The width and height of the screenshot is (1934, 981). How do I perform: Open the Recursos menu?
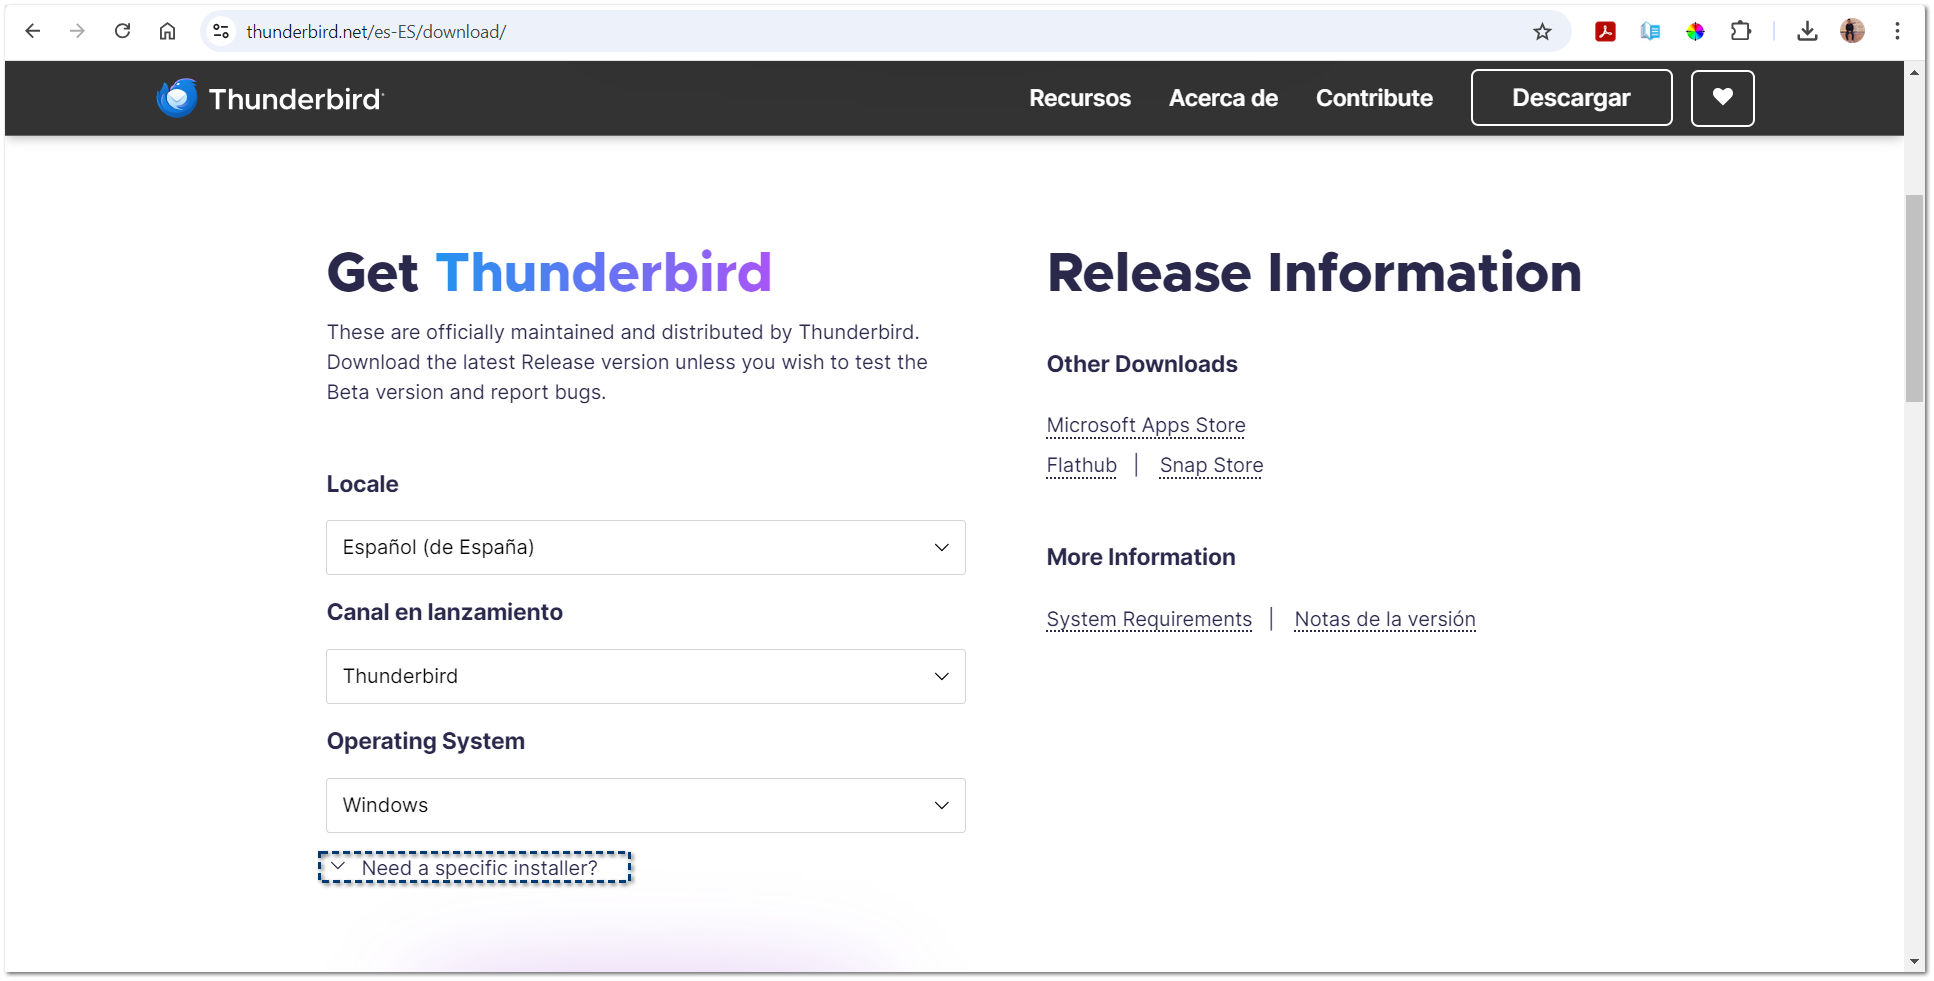click(1080, 98)
